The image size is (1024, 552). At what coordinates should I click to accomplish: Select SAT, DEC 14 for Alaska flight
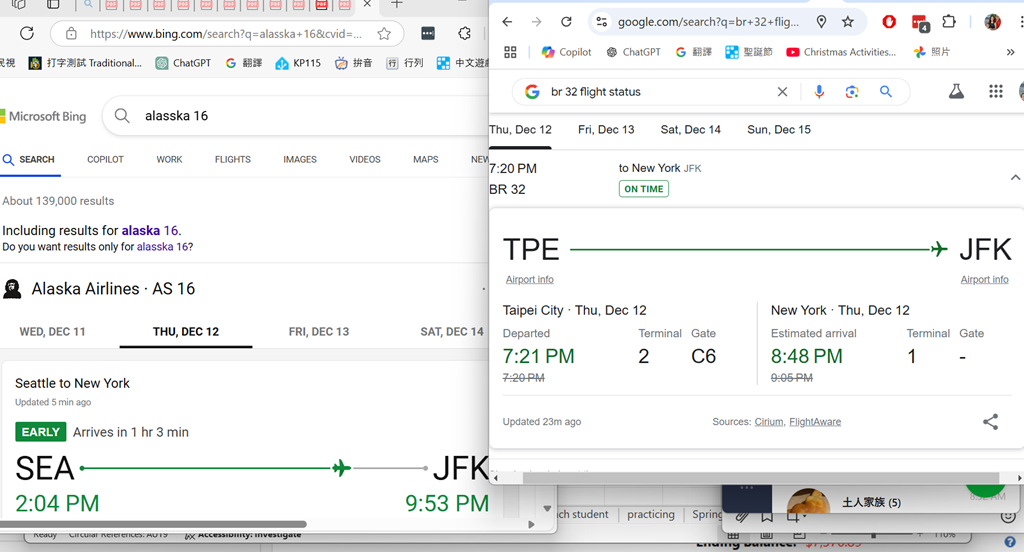click(452, 332)
